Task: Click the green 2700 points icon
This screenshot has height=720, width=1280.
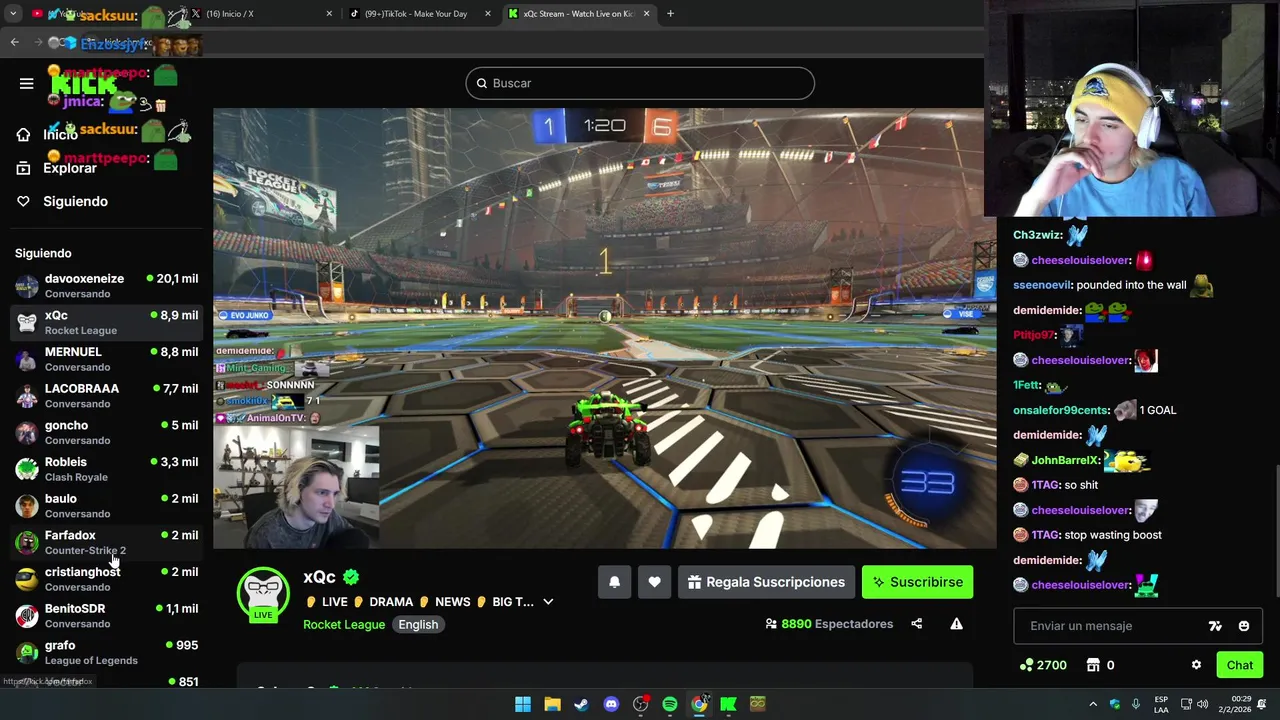Action: [x=1026, y=665]
